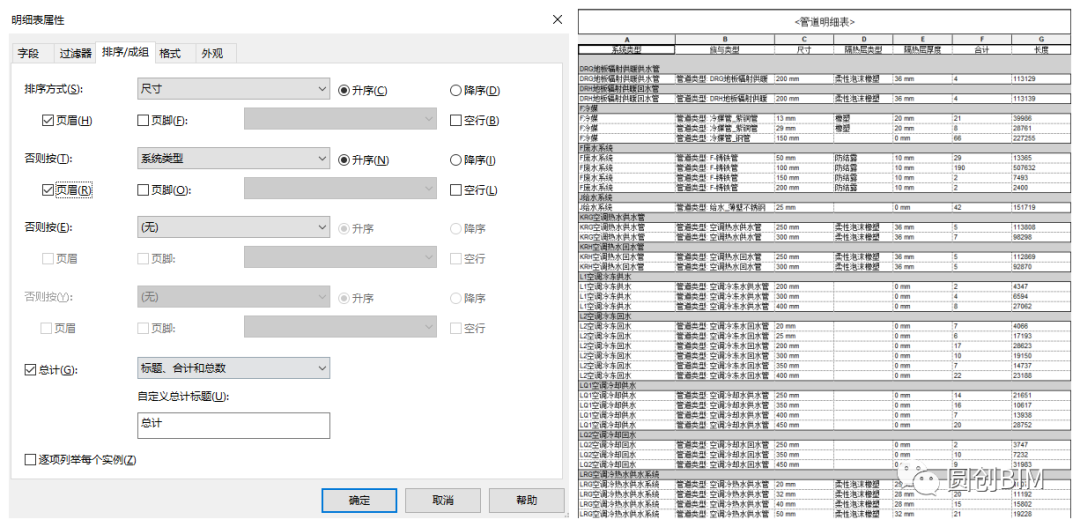1080x527 pixels.
Task: Click the length cell 507632
Action: point(1041,167)
